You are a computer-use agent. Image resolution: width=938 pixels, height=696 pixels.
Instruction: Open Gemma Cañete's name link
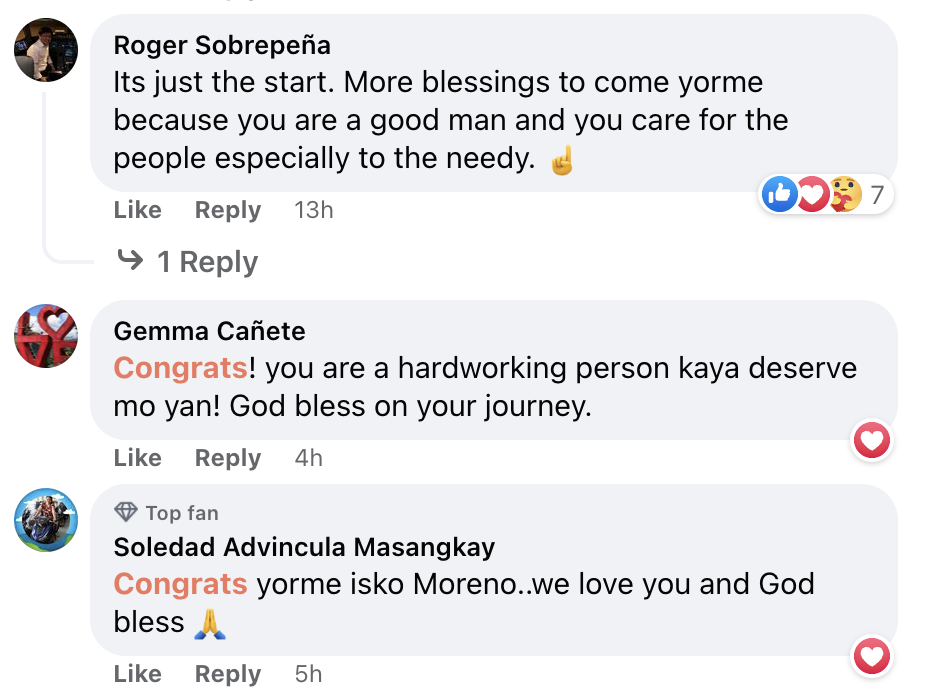pos(210,331)
